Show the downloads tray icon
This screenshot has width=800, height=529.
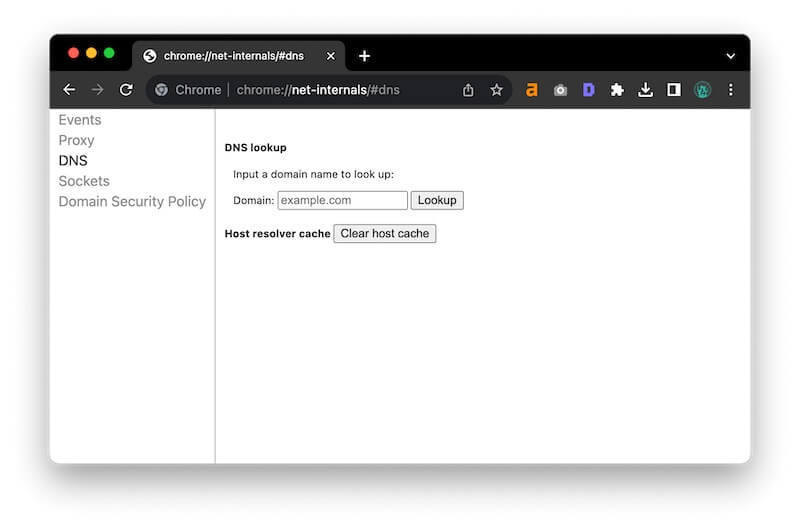pyautogui.click(x=645, y=90)
